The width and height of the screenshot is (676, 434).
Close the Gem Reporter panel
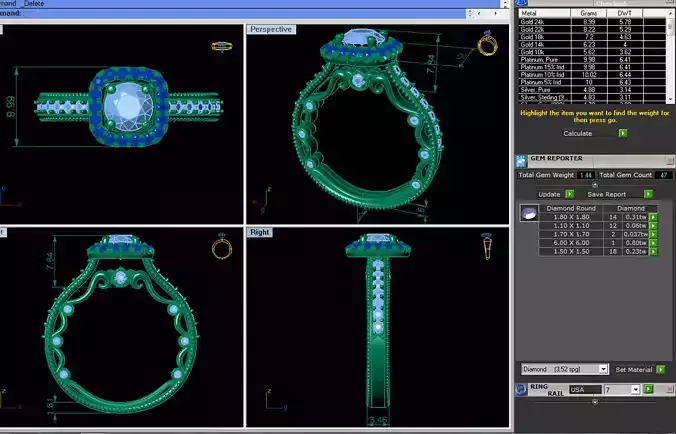(670, 160)
